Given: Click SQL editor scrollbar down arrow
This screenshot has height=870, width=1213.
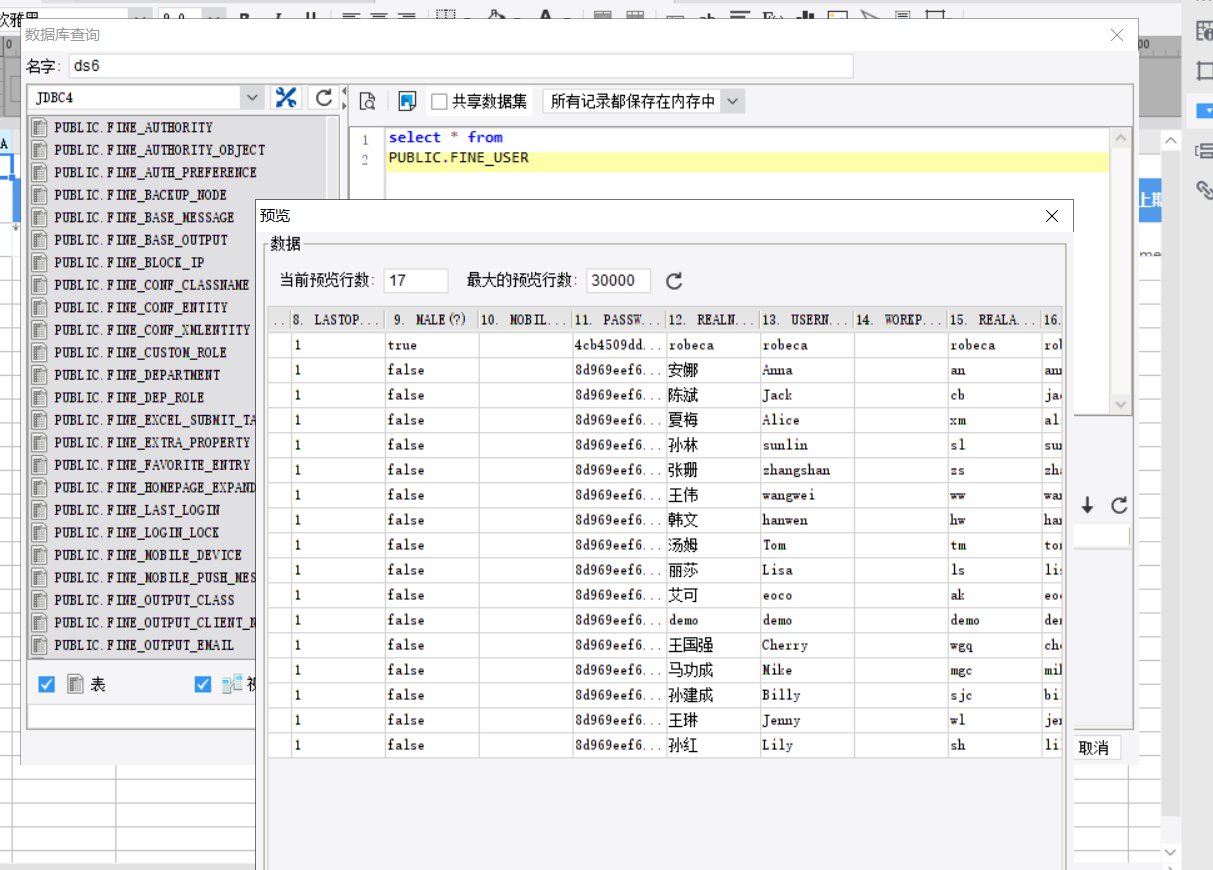Looking at the screenshot, I should tap(1121, 404).
